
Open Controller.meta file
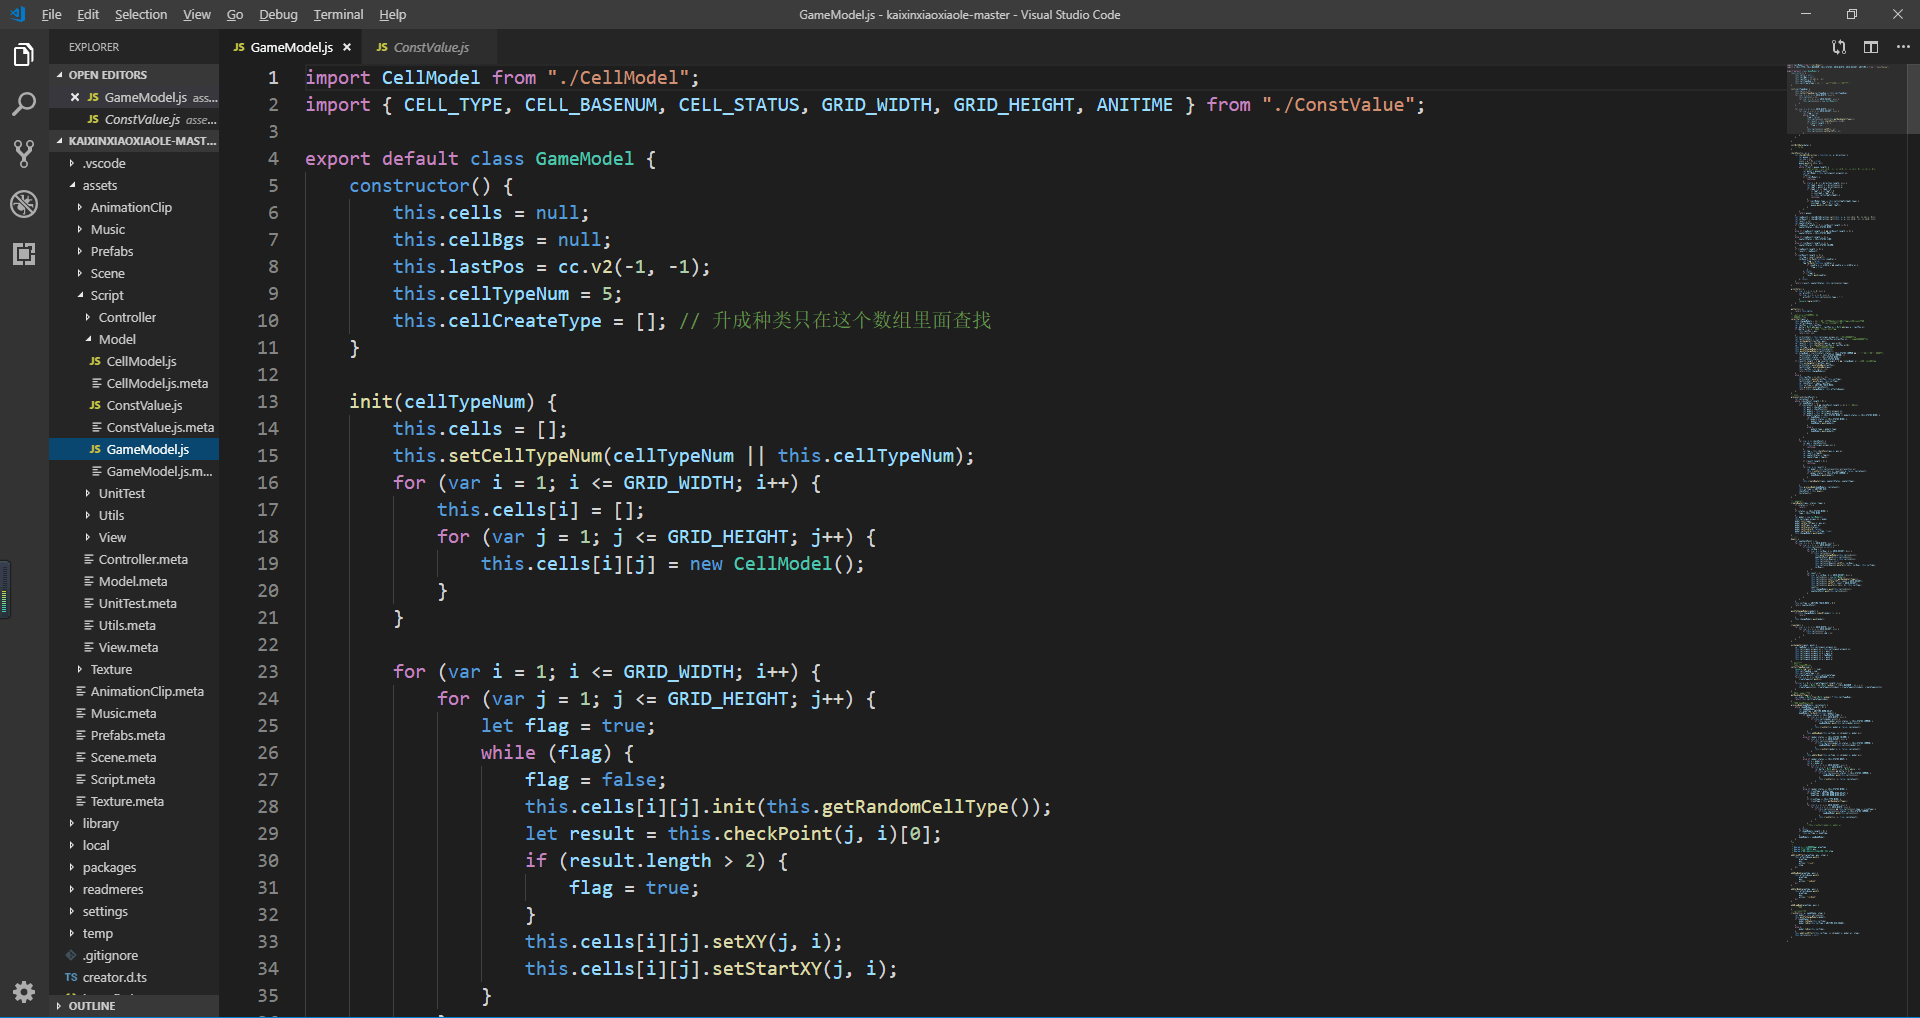click(x=134, y=559)
